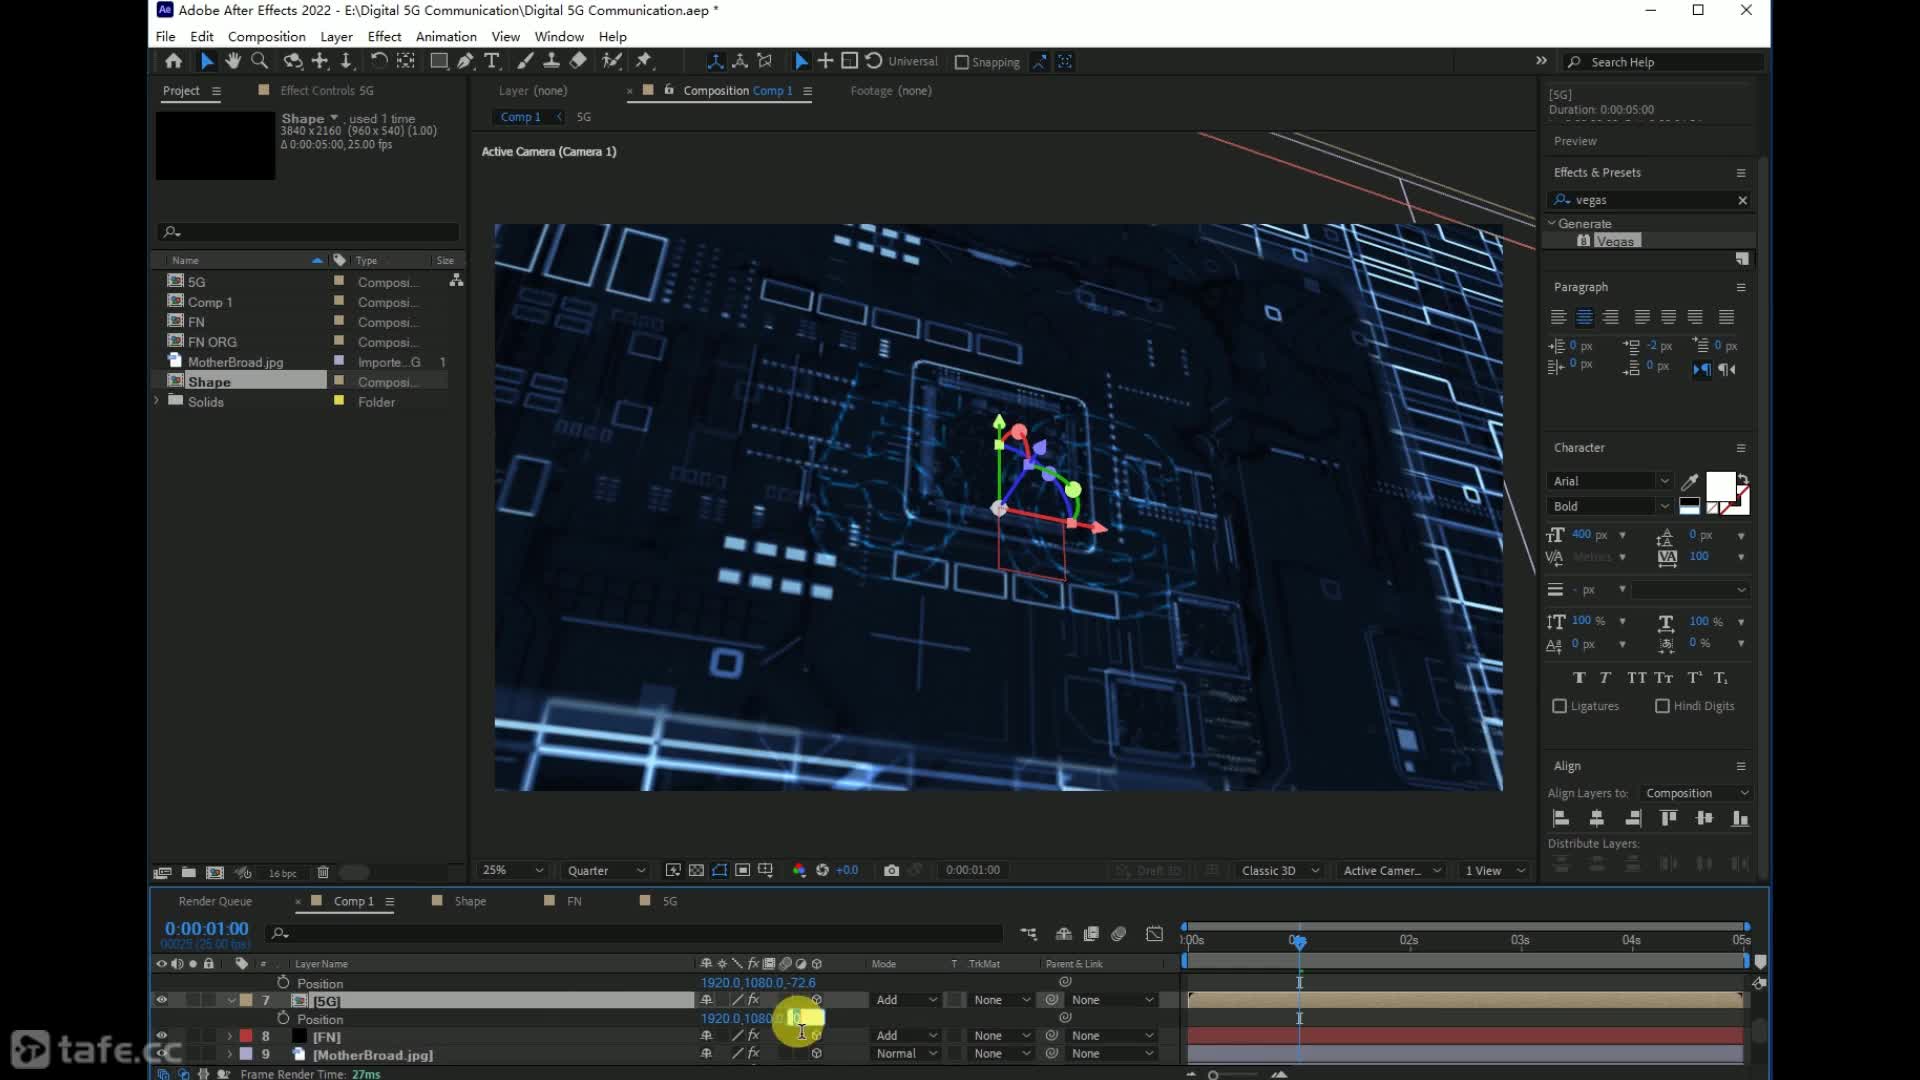The image size is (1920, 1080).
Task: Open the 1 View layout dropdown
Action: pos(1494,870)
